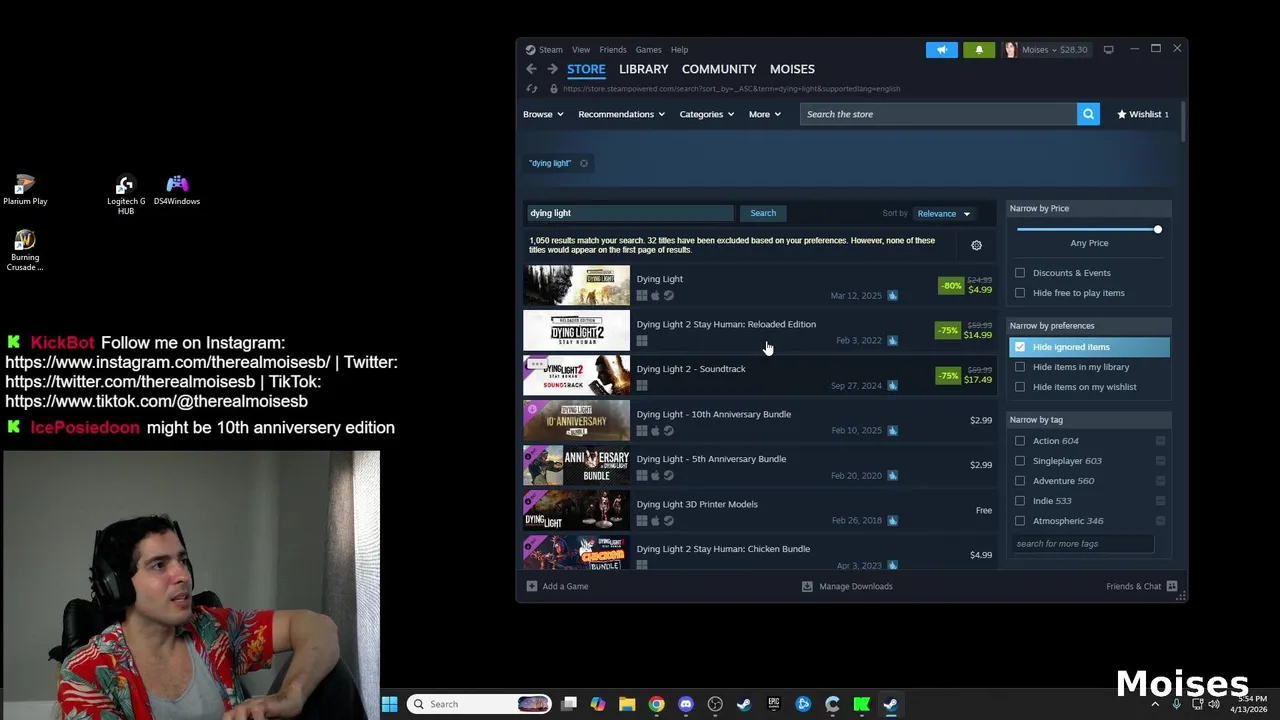The width and height of the screenshot is (1280, 720).
Task: Open the Kick app from the taskbar
Action: coord(862,704)
